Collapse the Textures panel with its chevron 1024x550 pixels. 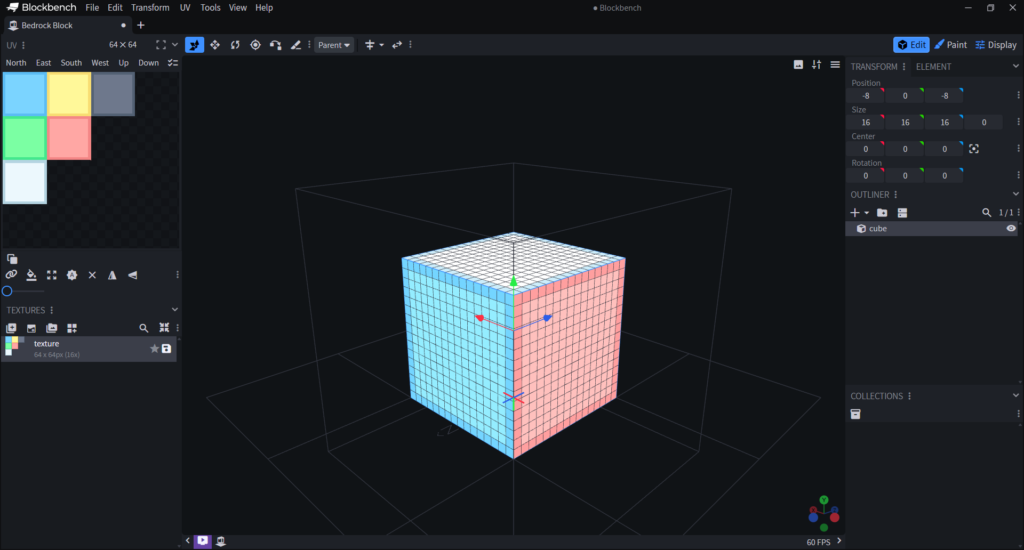click(175, 310)
